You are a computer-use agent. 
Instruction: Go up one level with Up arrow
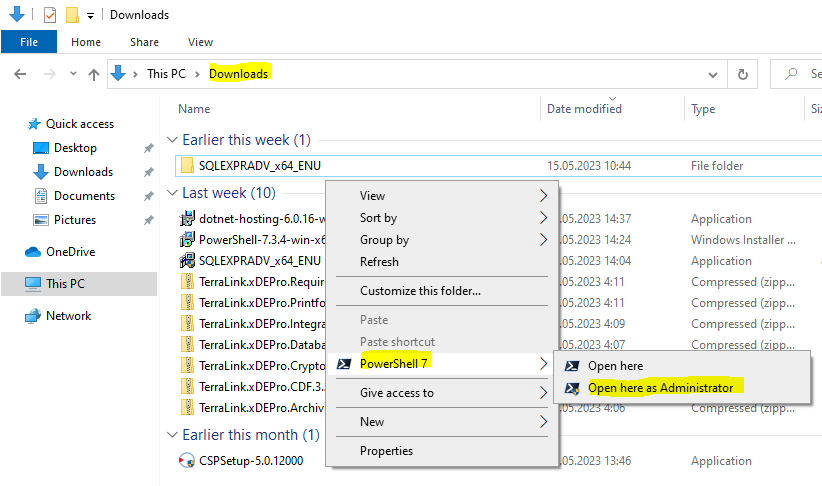click(x=94, y=74)
